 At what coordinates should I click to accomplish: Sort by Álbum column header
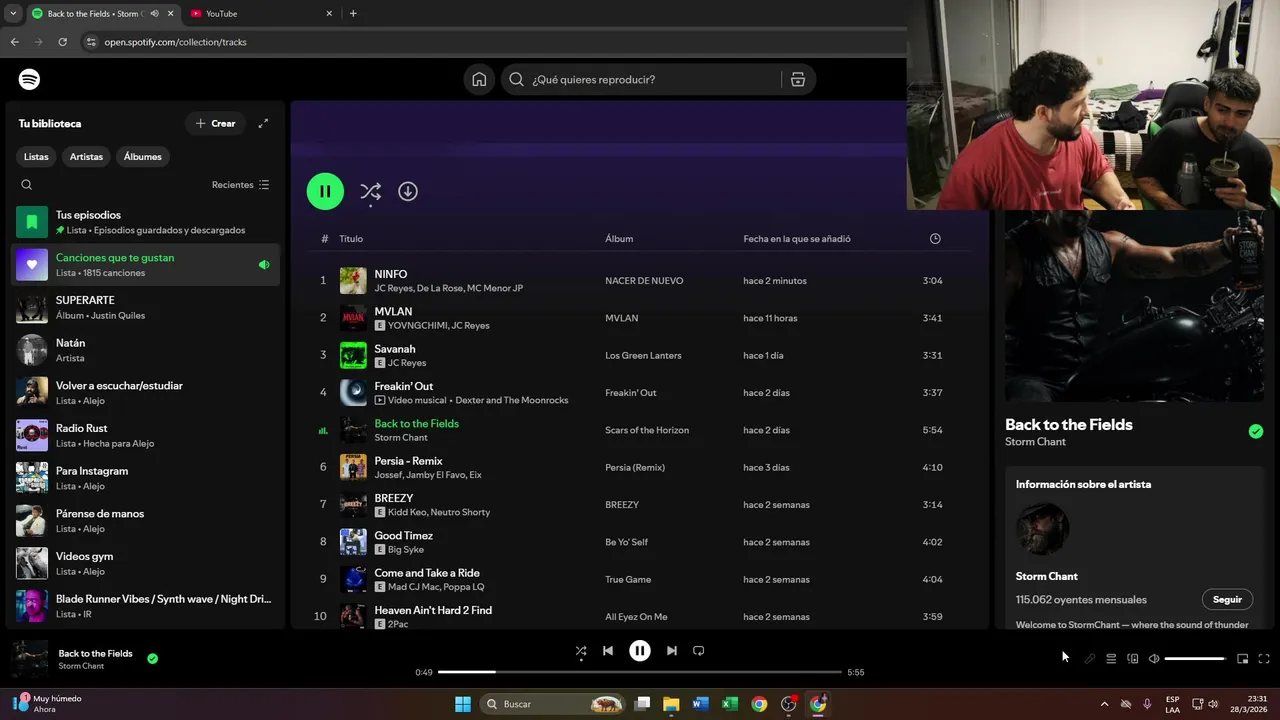[x=619, y=239]
